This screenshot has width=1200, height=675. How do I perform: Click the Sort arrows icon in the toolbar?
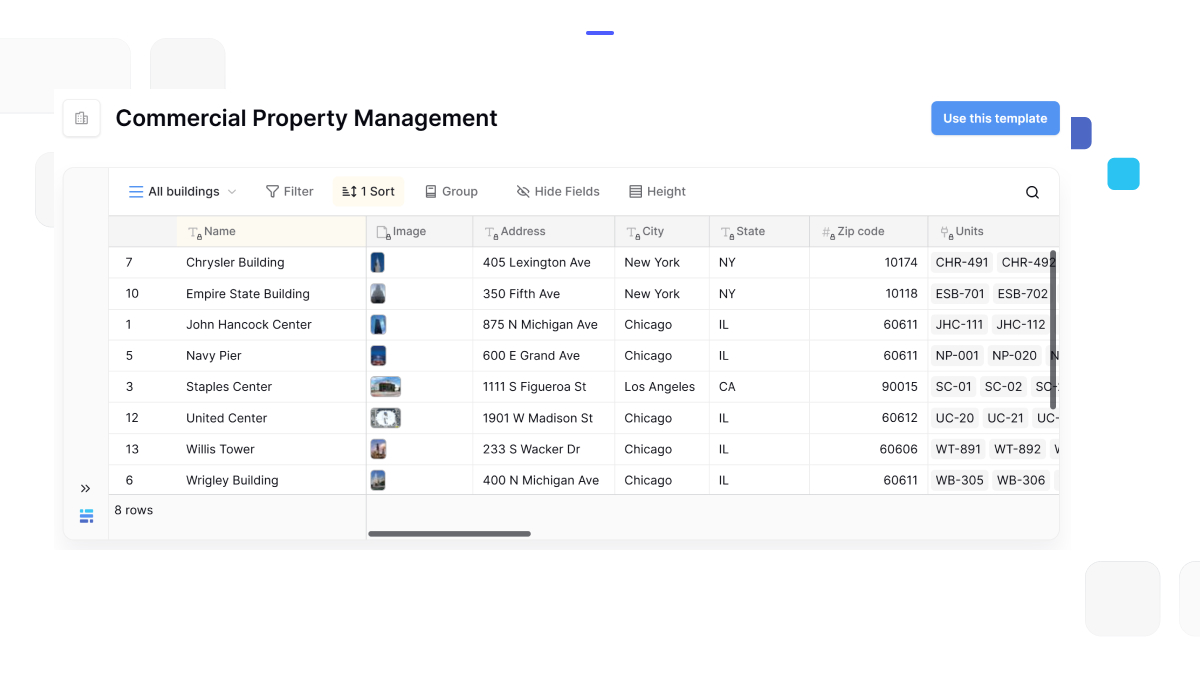click(350, 190)
